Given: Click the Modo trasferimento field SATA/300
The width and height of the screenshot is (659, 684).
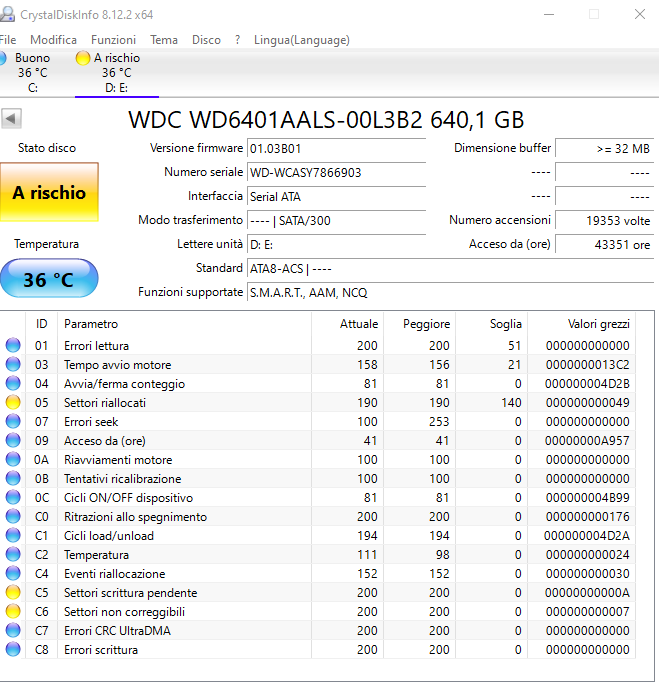Looking at the screenshot, I should coord(336,221).
